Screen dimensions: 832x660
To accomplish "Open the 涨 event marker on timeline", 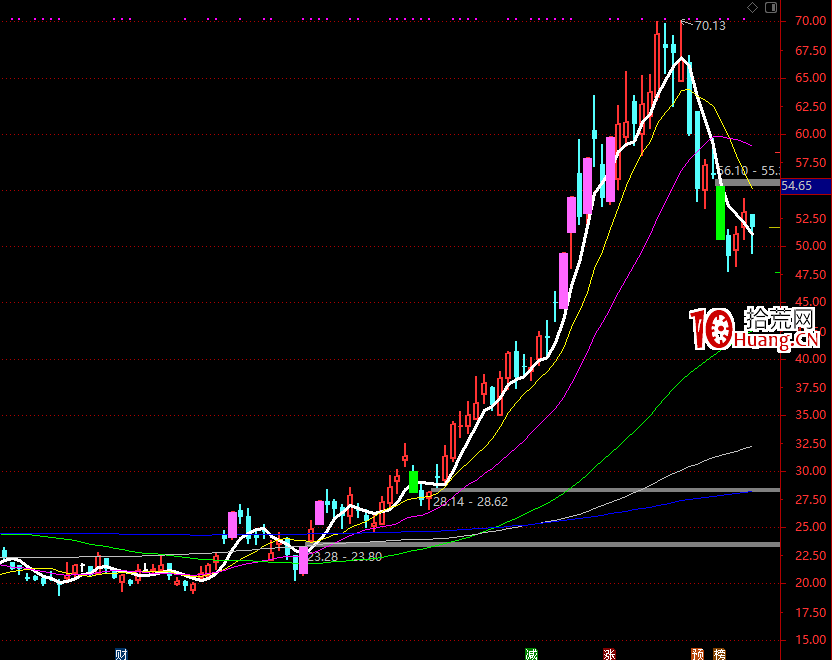I will (609, 654).
